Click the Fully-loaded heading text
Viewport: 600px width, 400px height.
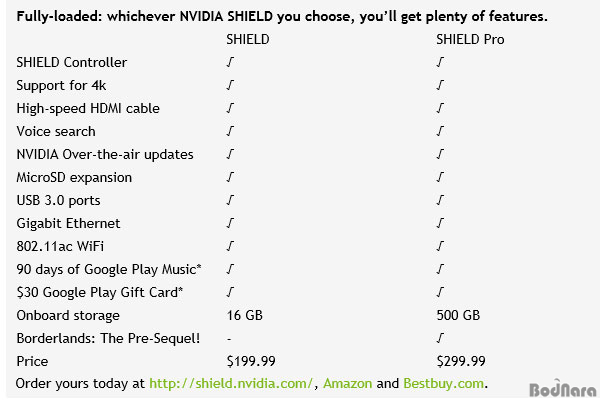coord(282,16)
